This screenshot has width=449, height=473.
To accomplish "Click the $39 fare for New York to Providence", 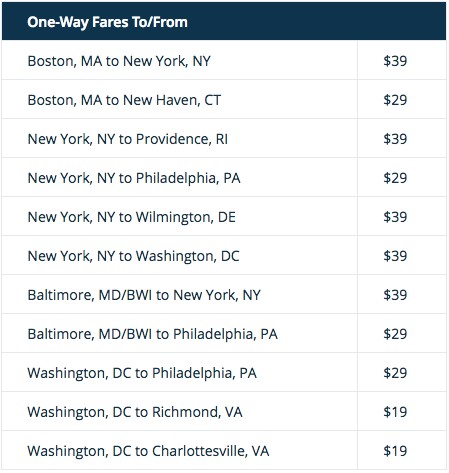I will point(395,139).
